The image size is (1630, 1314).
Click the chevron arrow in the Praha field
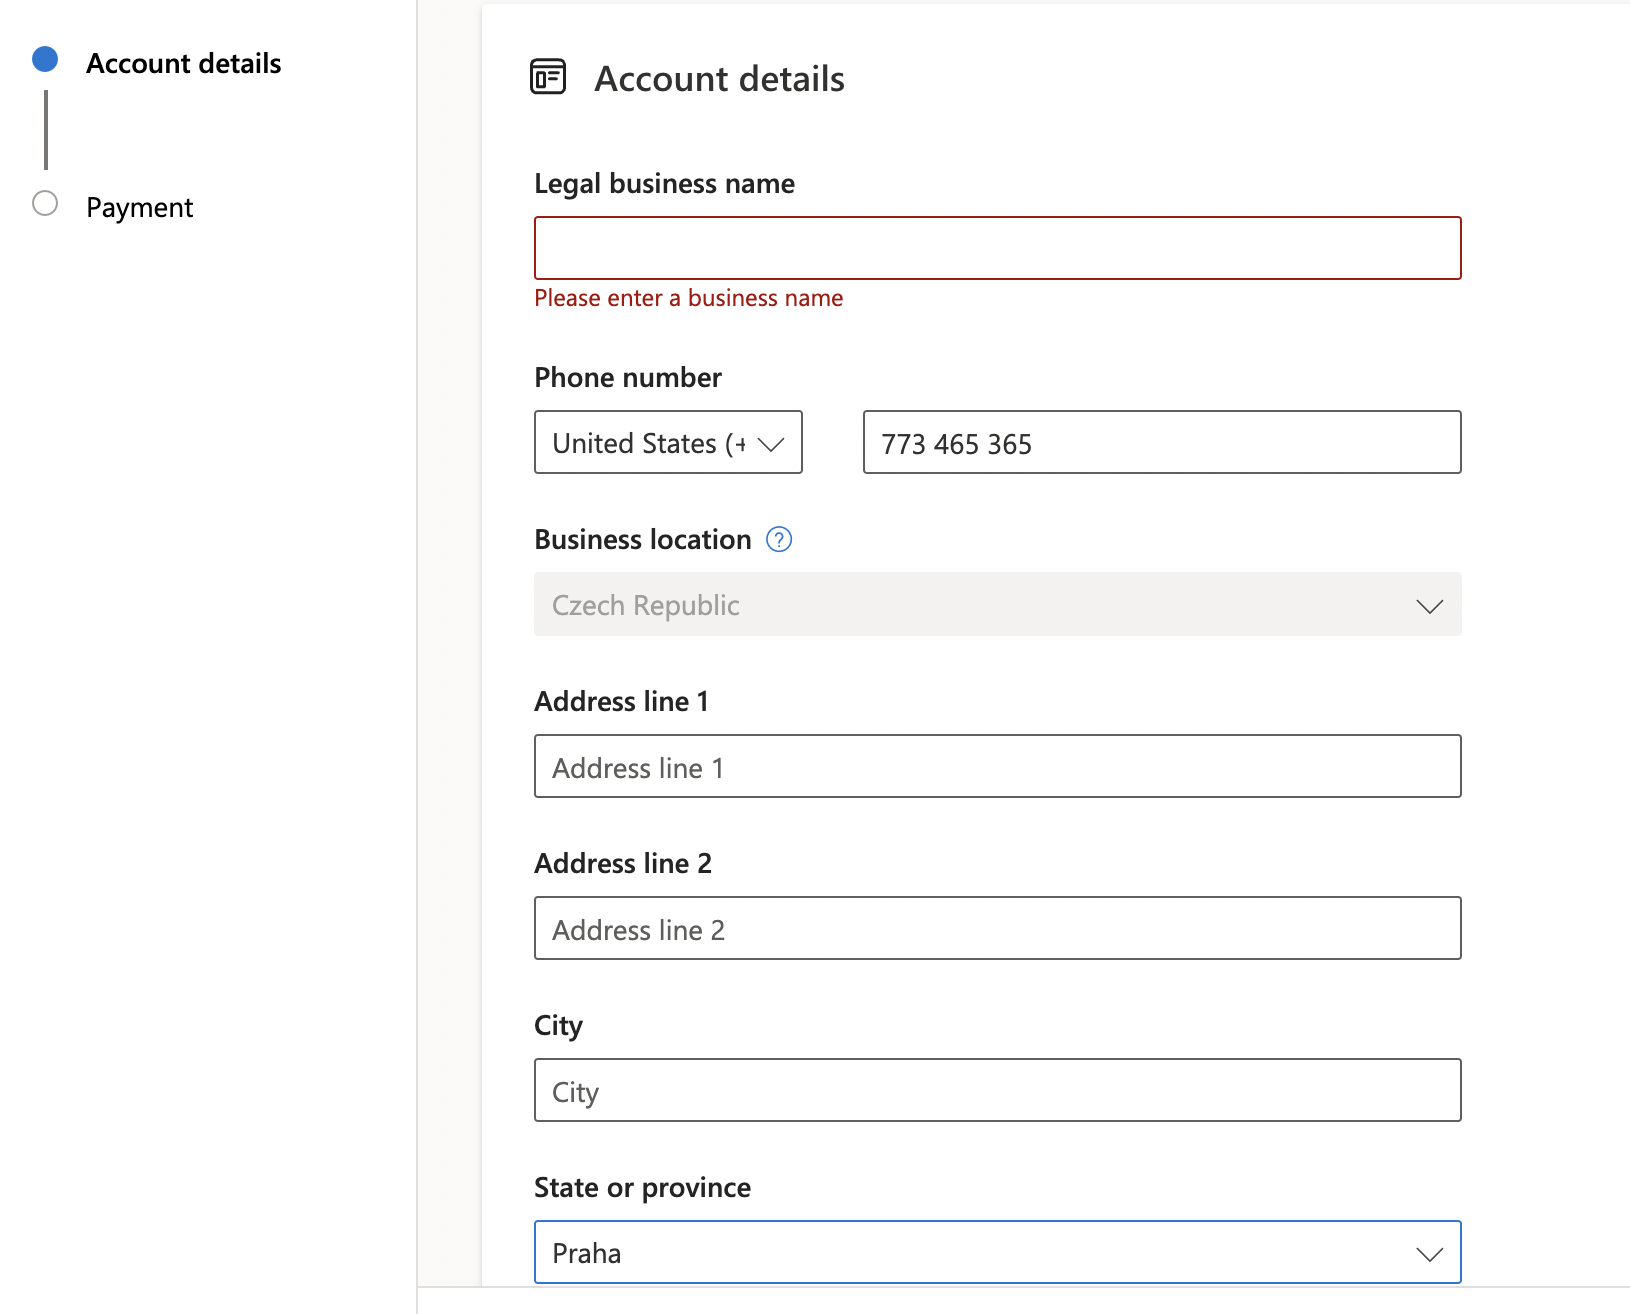click(1429, 1254)
